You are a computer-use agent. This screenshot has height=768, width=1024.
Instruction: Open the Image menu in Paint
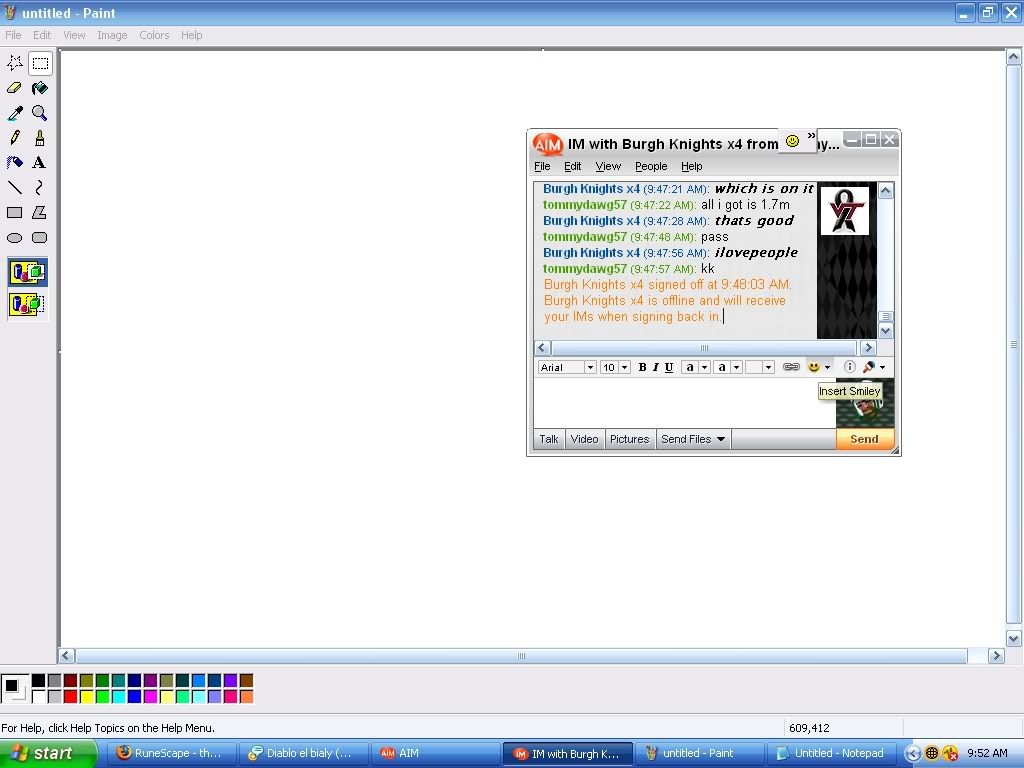[x=112, y=35]
